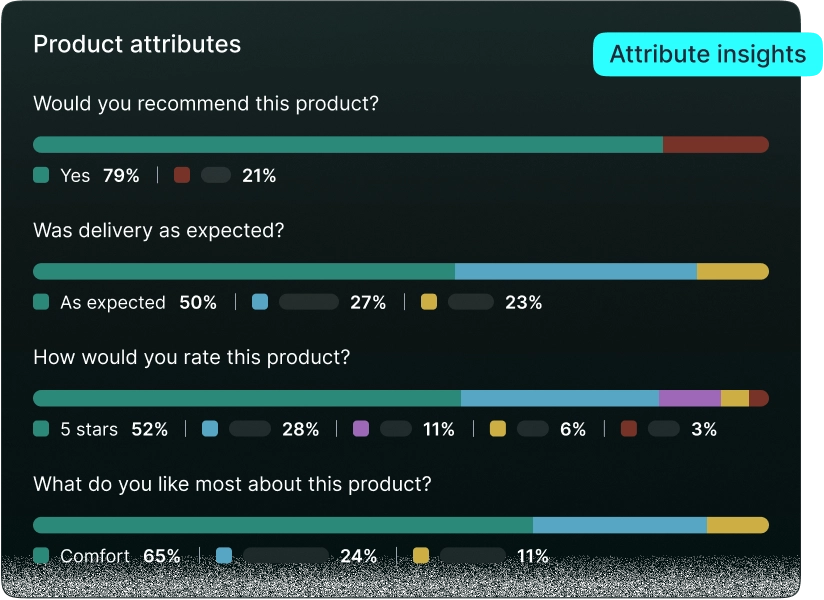Click 'Was delivery as expected?' question
824x600 pixels.
pos(159,231)
